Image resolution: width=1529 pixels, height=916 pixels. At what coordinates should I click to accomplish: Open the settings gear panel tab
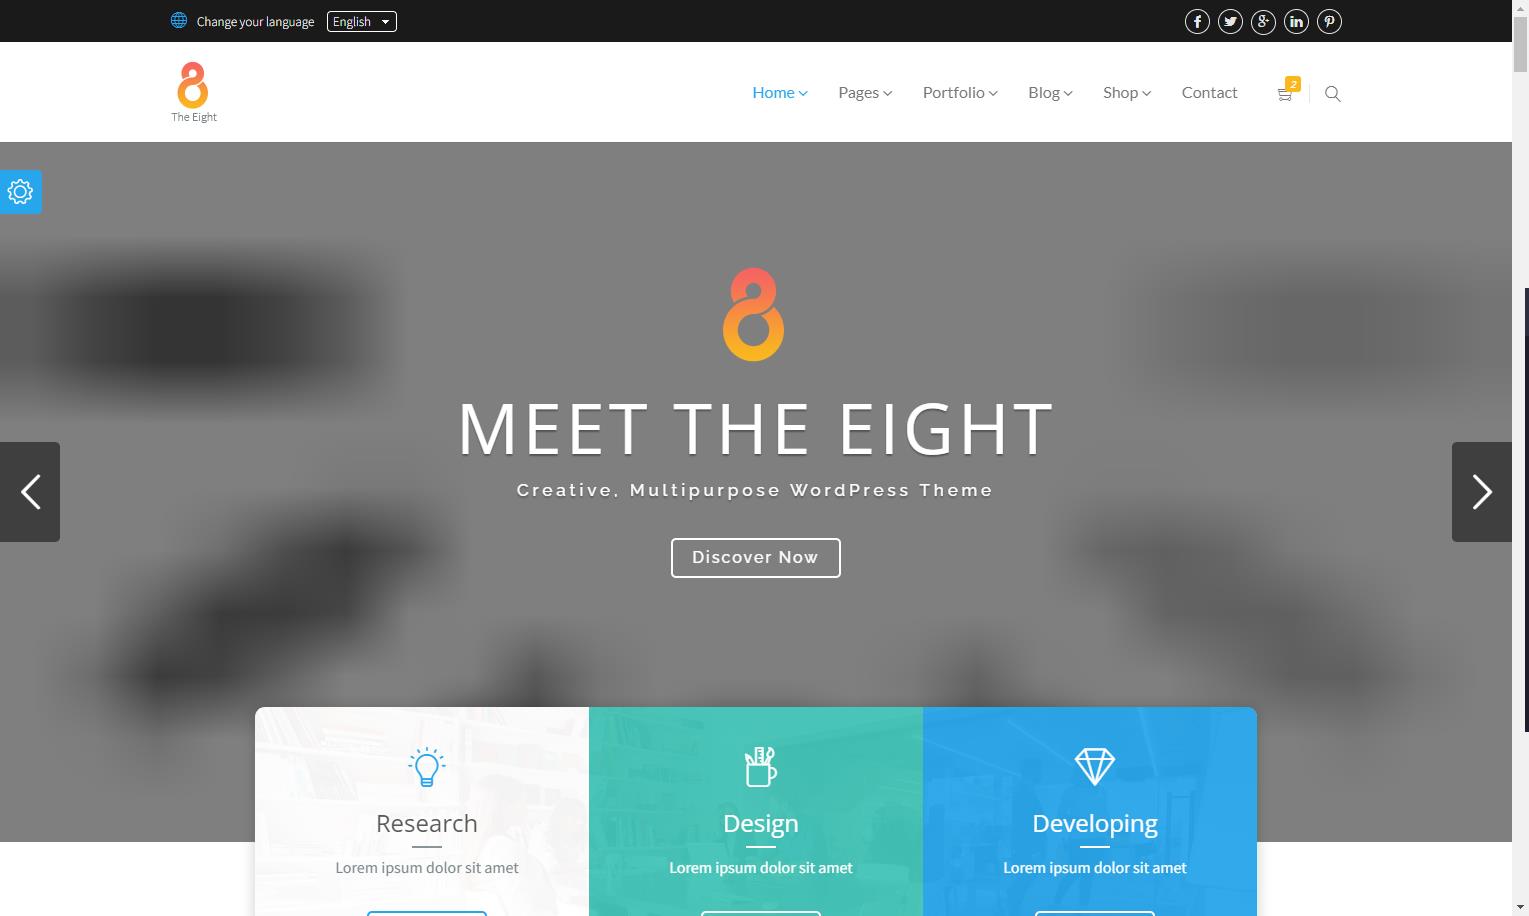tap(20, 191)
